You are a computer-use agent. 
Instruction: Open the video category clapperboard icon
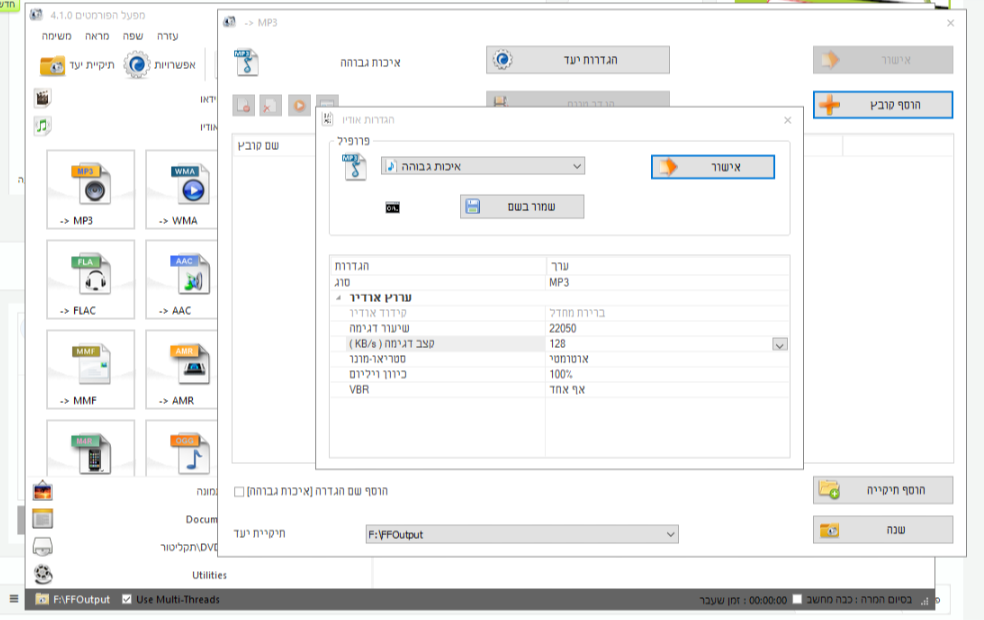[x=42, y=98]
